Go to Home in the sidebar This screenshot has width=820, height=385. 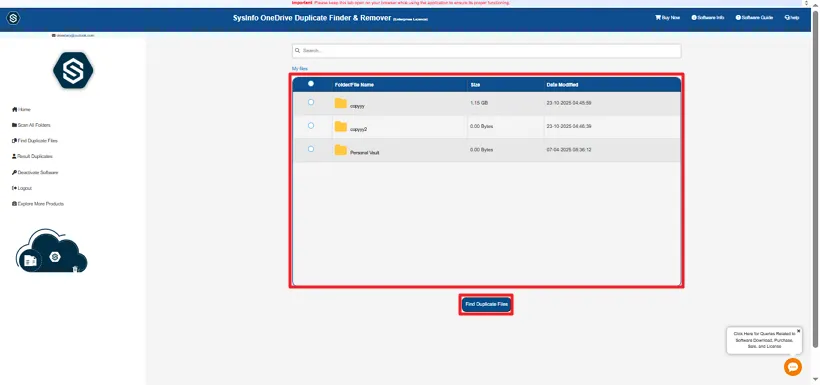[21, 109]
